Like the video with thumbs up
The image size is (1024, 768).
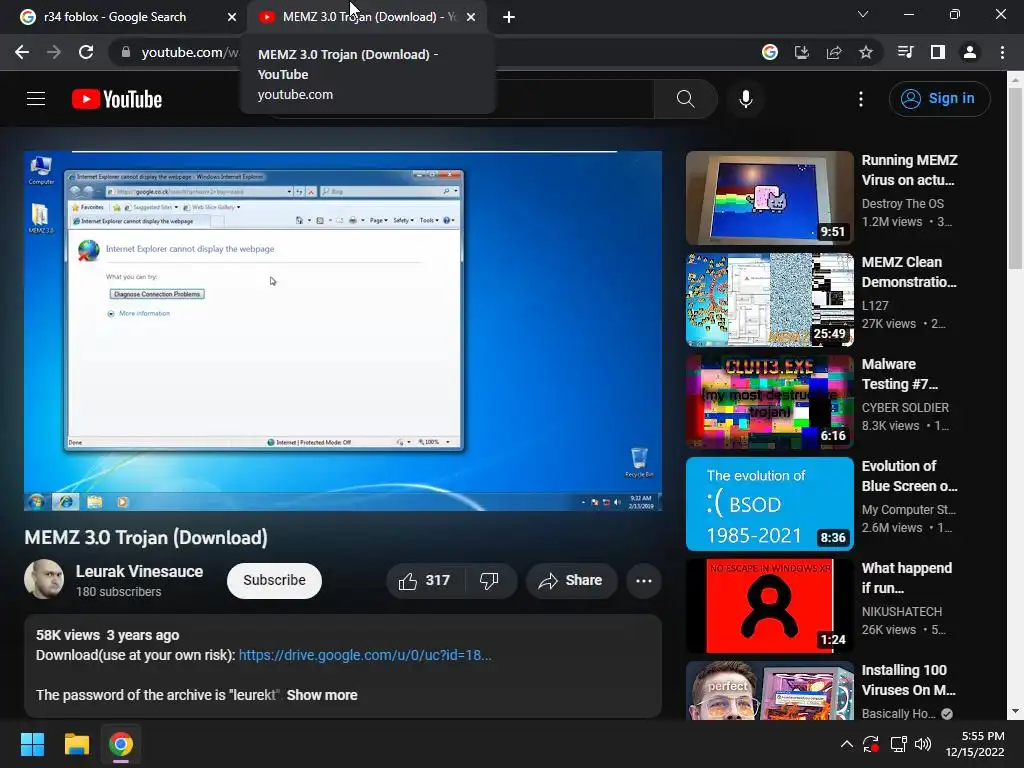point(425,581)
